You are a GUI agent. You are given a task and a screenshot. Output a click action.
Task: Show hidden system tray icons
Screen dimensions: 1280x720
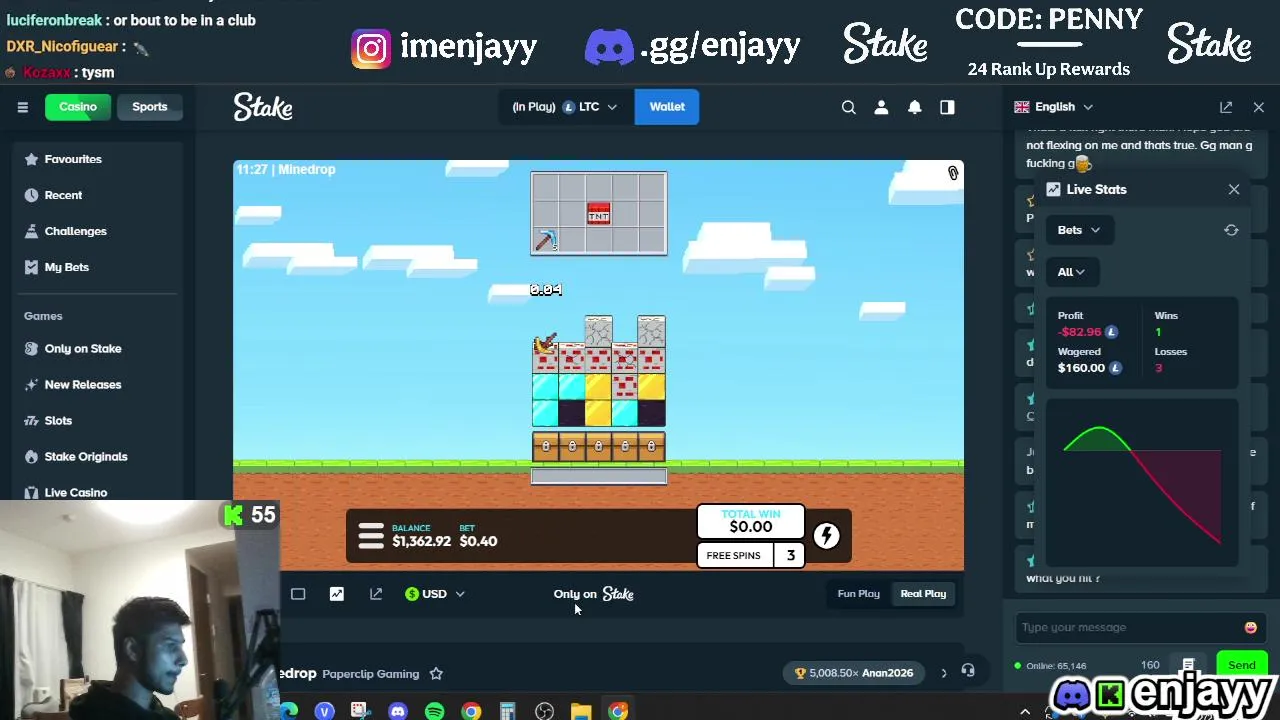(x=1025, y=711)
